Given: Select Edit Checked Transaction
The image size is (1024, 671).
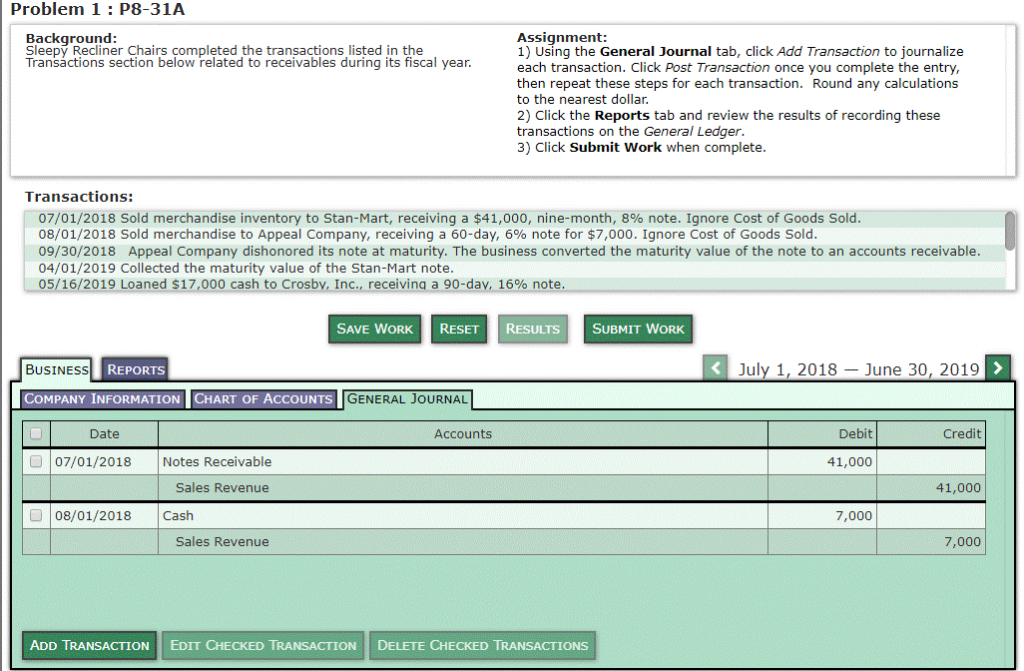Looking at the screenshot, I should (262, 645).
